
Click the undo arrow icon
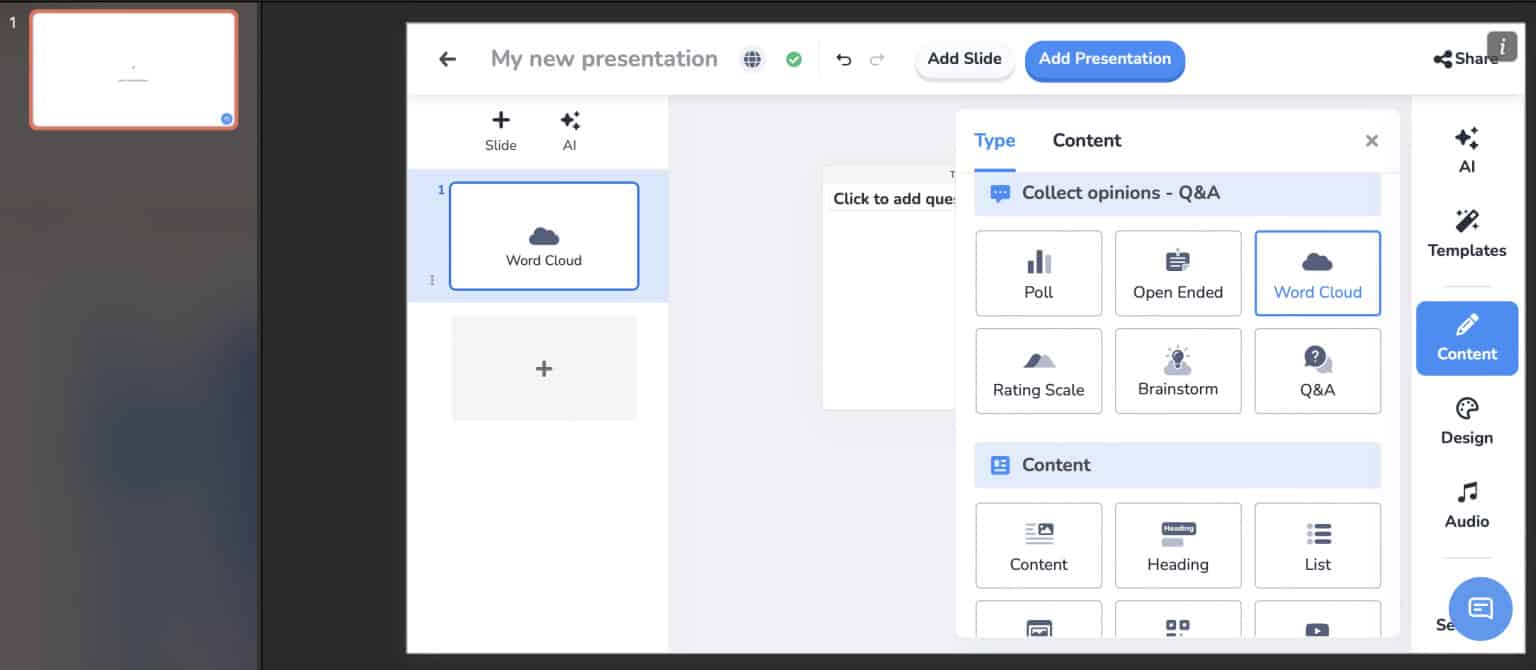click(x=843, y=59)
